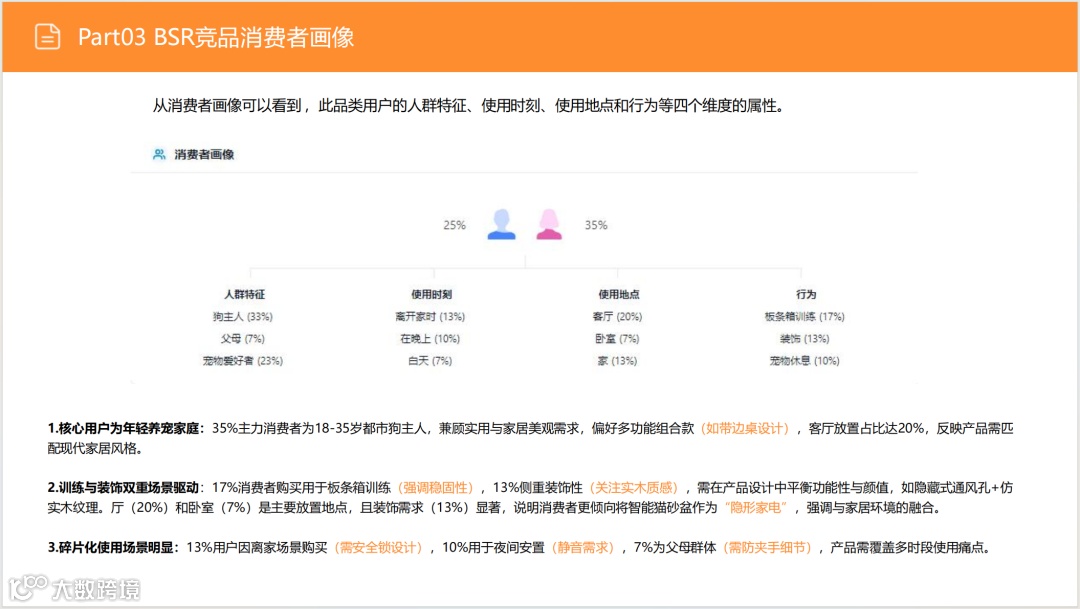Click the orange text (强调稳固性)
The image size is (1080, 609).
436,488
